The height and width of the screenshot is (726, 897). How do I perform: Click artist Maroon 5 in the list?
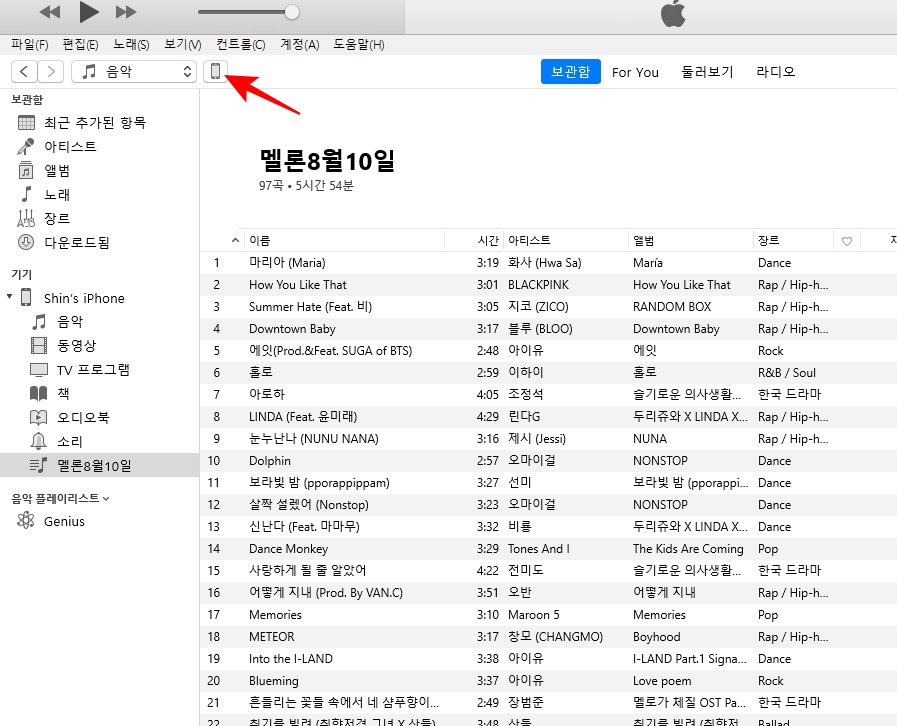tap(534, 615)
